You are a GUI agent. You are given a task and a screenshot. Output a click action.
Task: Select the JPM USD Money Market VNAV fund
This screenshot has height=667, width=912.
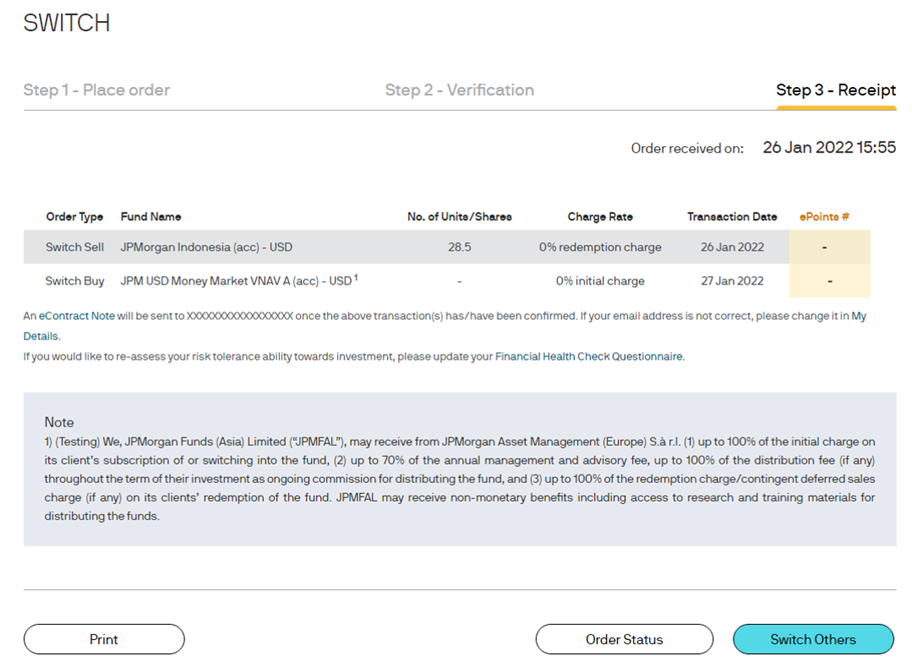pos(239,281)
